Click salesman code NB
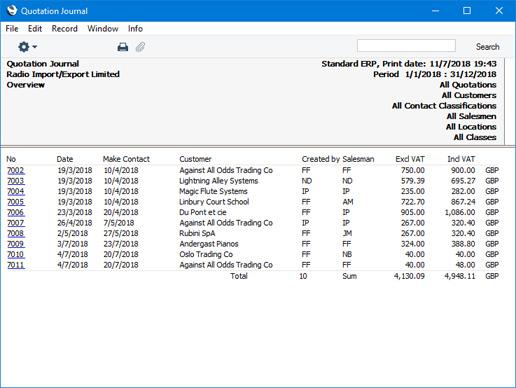Screen dimensions: 516x388 [x=347, y=254]
